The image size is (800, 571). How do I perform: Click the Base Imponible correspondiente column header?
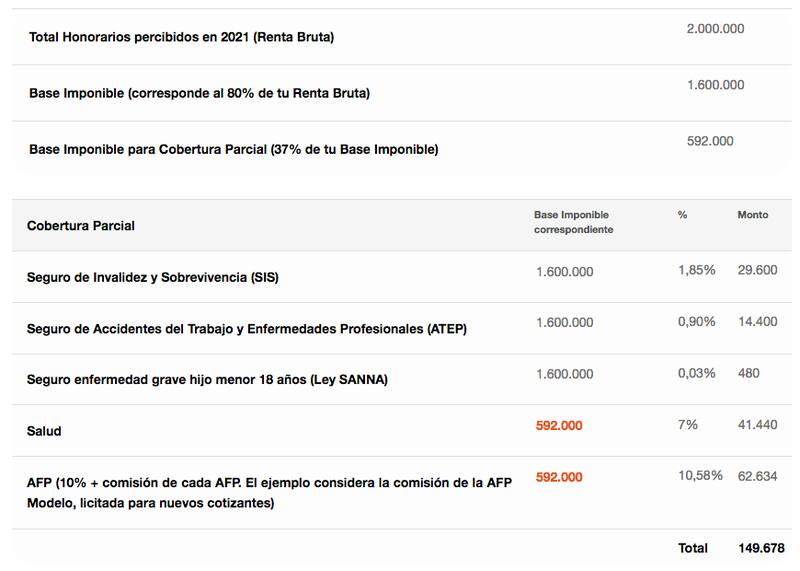point(573,222)
